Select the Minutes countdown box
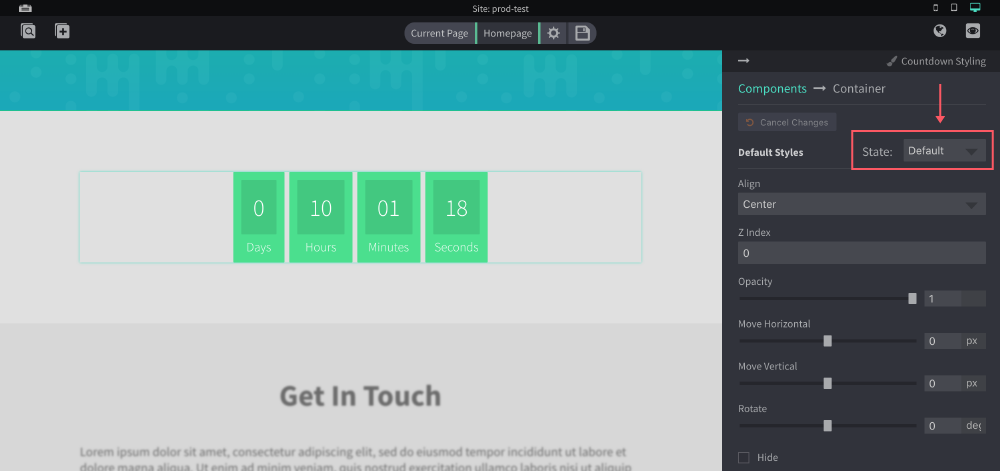 point(388,217)
